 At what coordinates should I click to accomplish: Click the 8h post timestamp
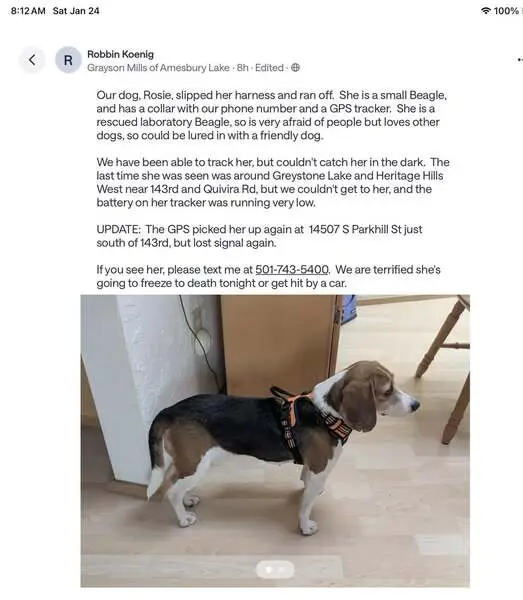[243, 68]
